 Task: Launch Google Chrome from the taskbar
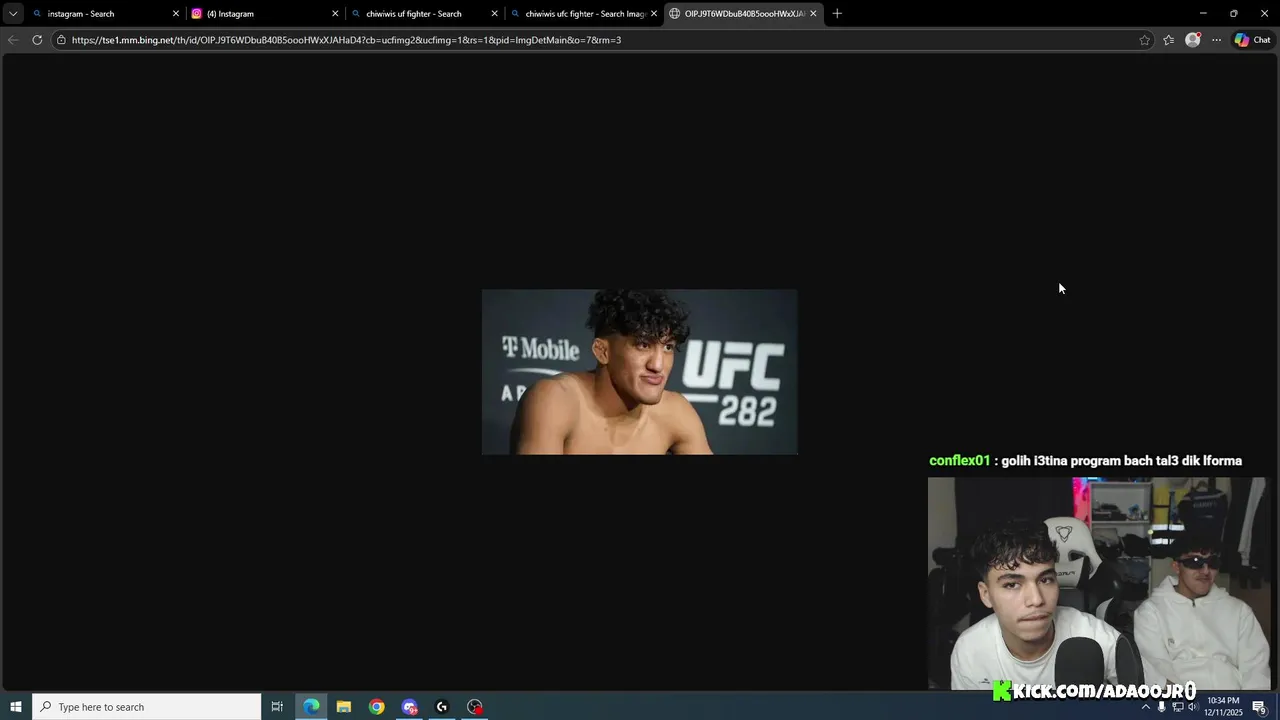376,707
